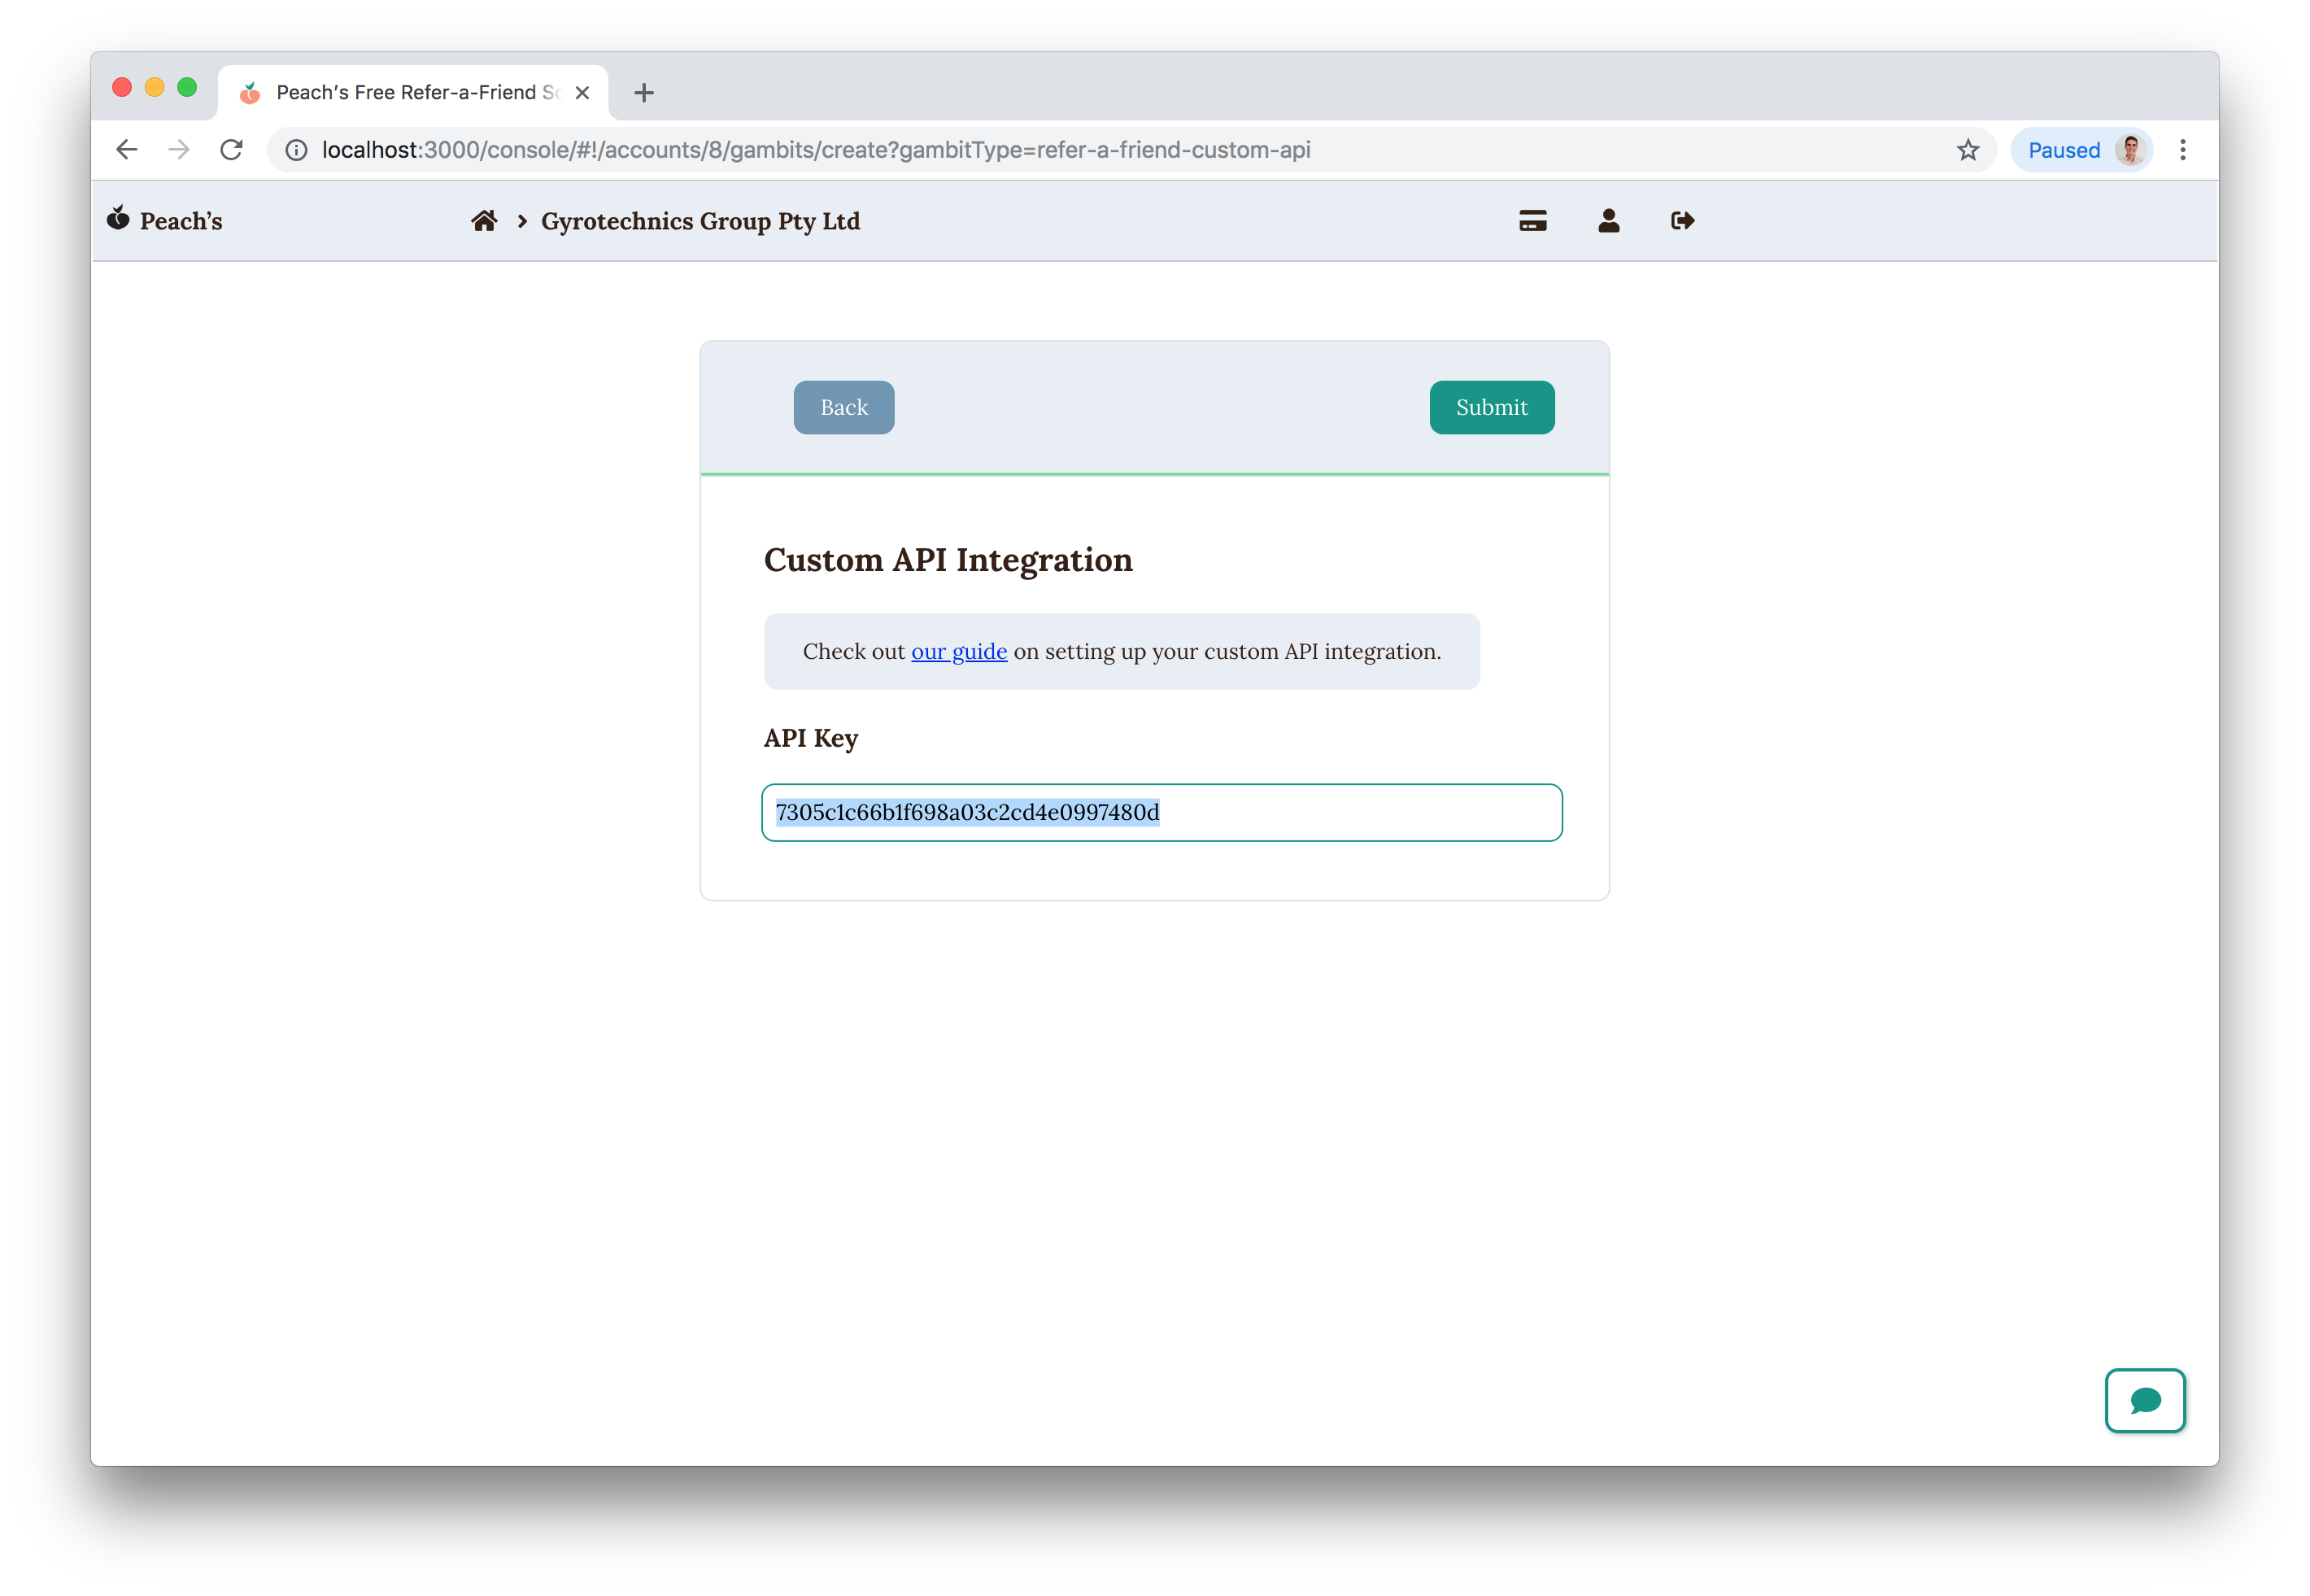2310x1596 pixels.
Task: Bookmark this page with the star
Action: [x=1967, y=150]
